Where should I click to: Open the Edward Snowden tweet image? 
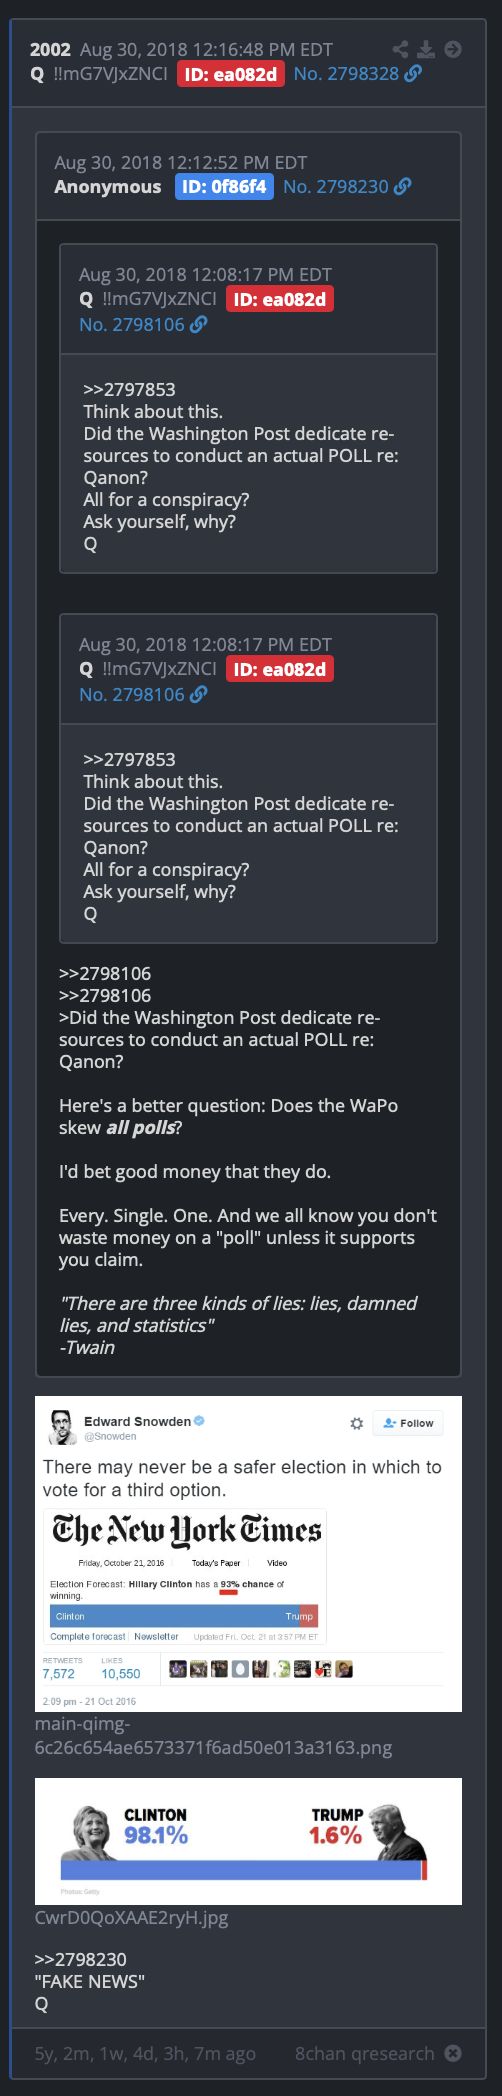248,1554
